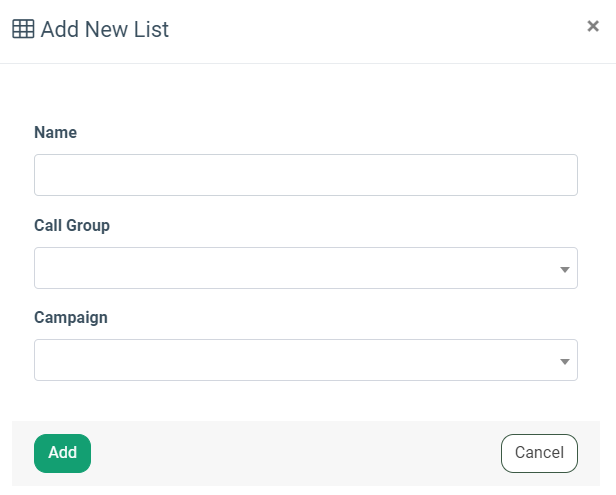Click the Name field label
Screen dimensions: 616x495
[55, 132]
